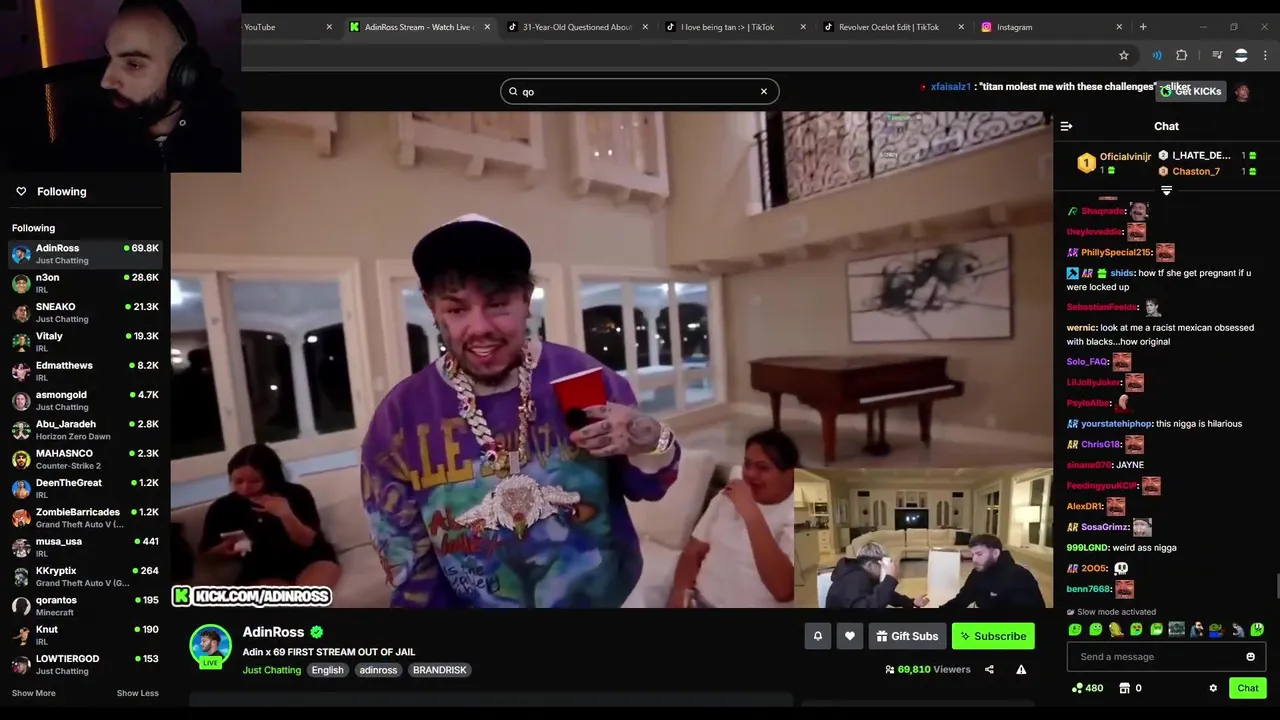Open n3on channel in sidebar
The width and height of the screenshot is (1280, 720).
[x=85, y=283]
